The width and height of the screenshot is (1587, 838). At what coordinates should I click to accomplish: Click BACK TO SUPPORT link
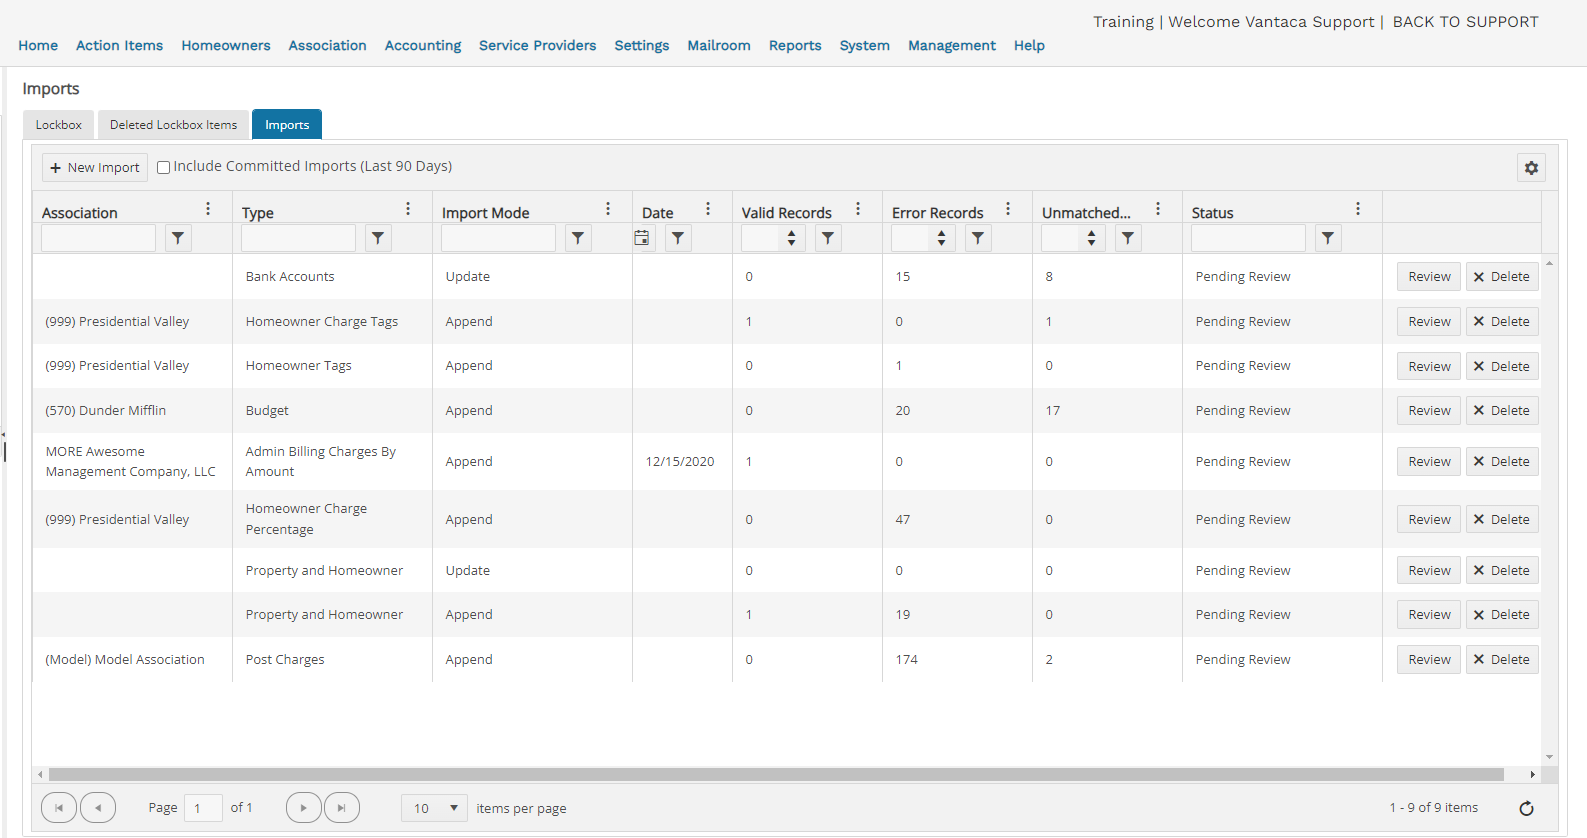coord(1465,22)
